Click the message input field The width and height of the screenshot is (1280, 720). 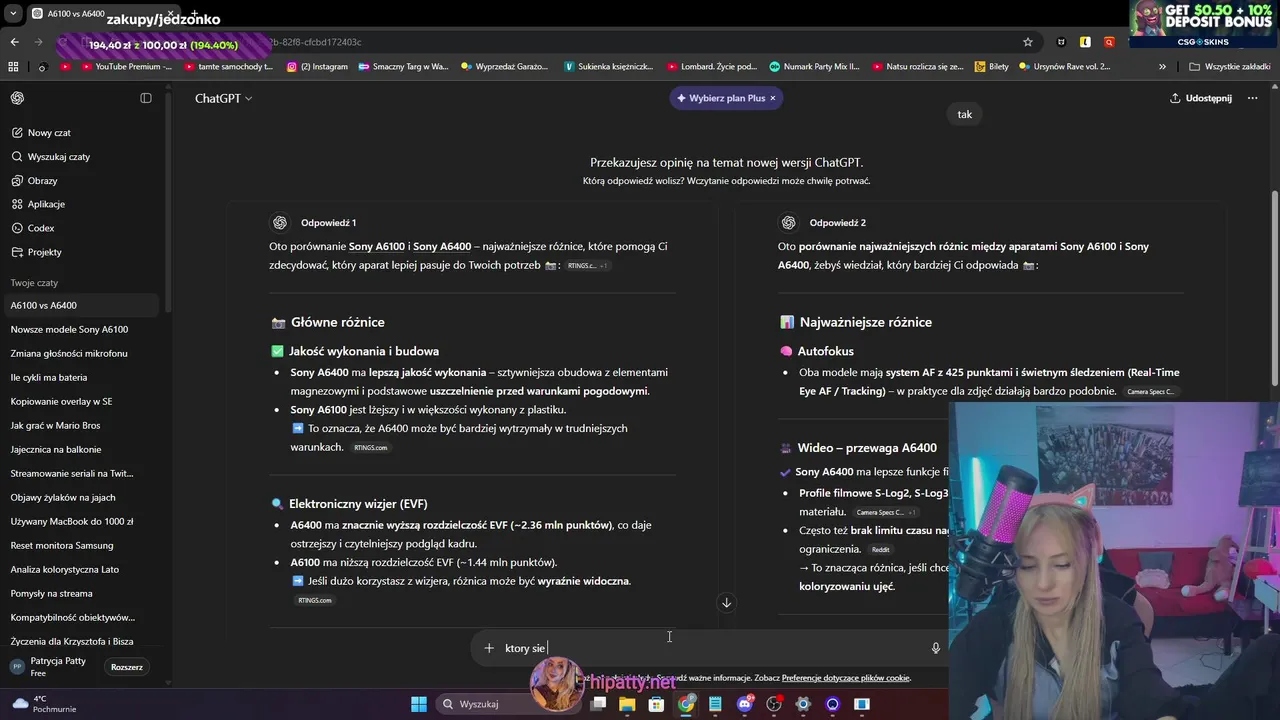tap(710, 648)
